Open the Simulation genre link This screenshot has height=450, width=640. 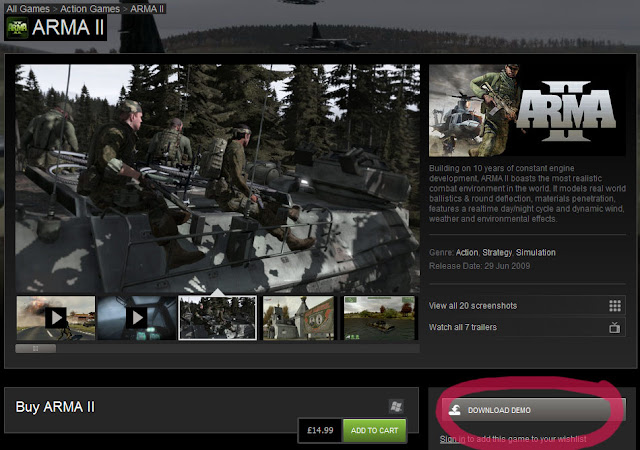536,252
